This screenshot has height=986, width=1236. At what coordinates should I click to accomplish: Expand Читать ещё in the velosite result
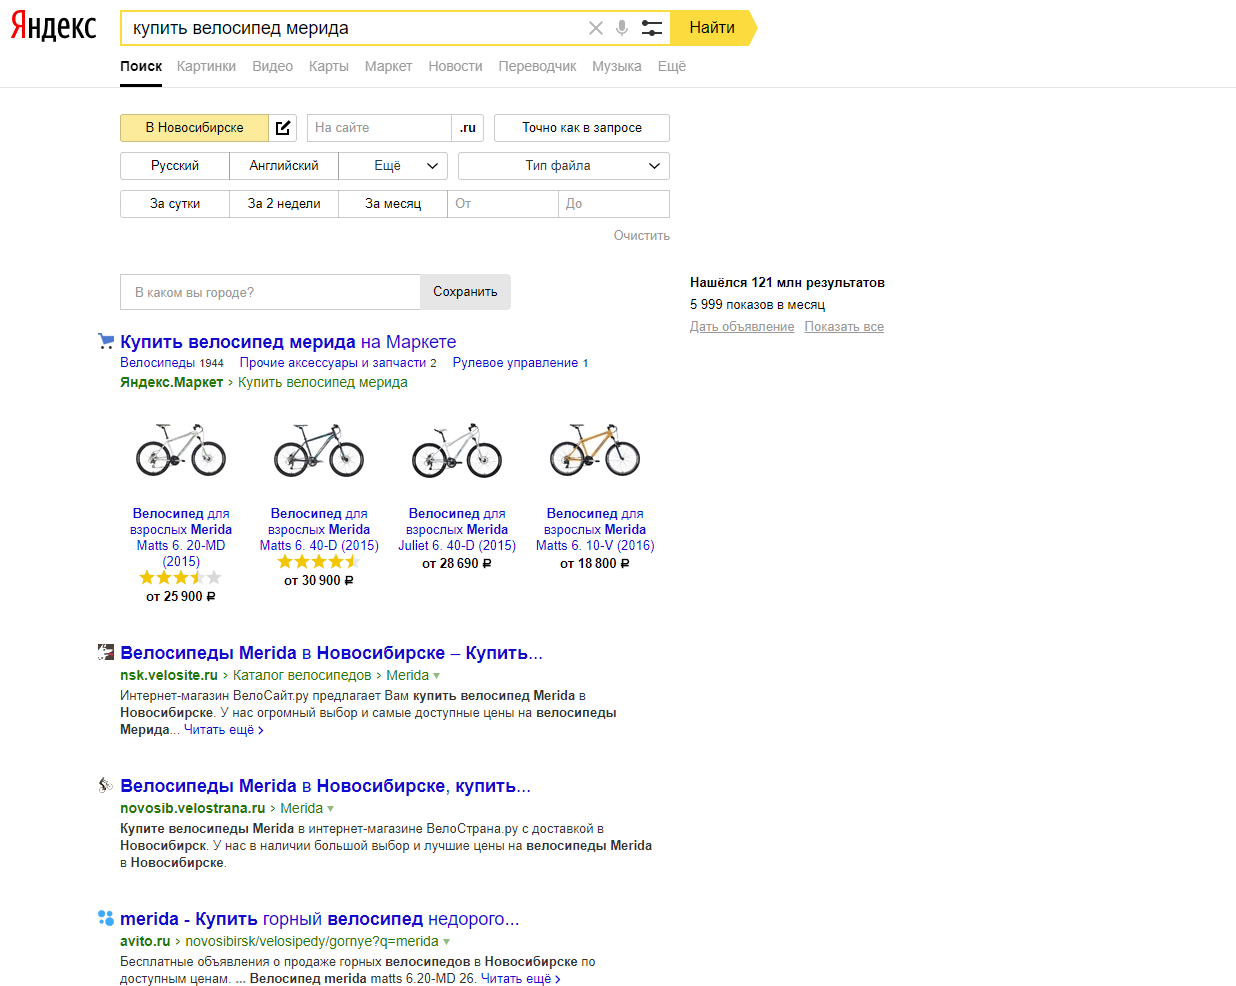[224, 730]
